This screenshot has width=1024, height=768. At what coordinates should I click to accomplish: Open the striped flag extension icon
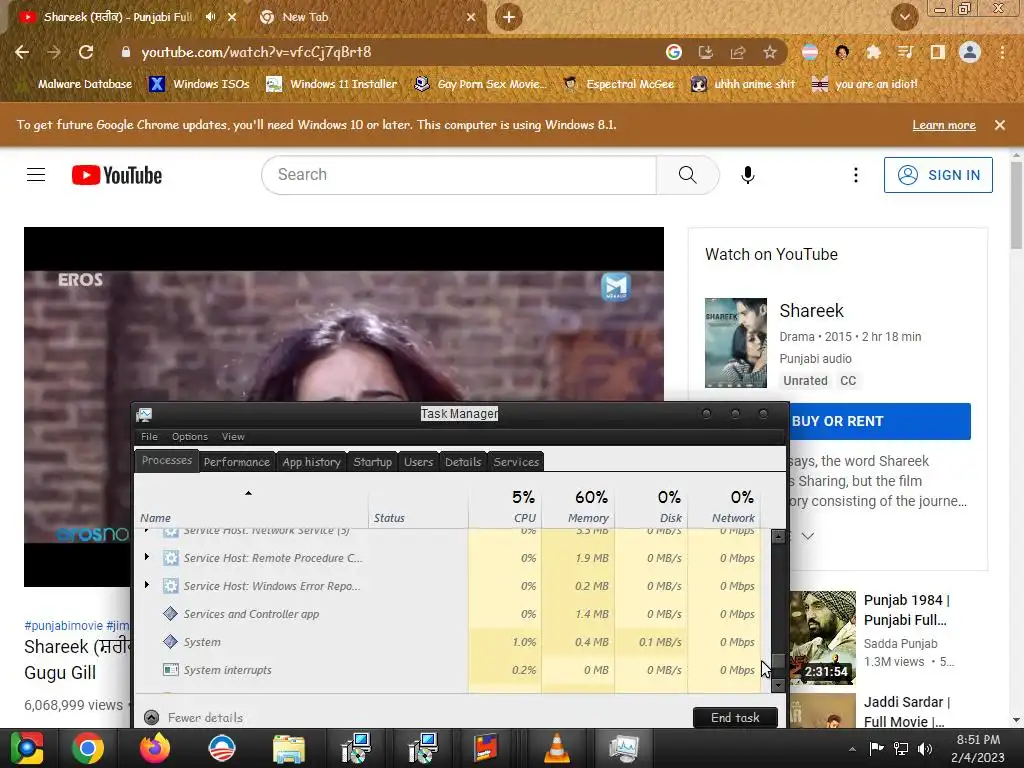tap(810, 52)
